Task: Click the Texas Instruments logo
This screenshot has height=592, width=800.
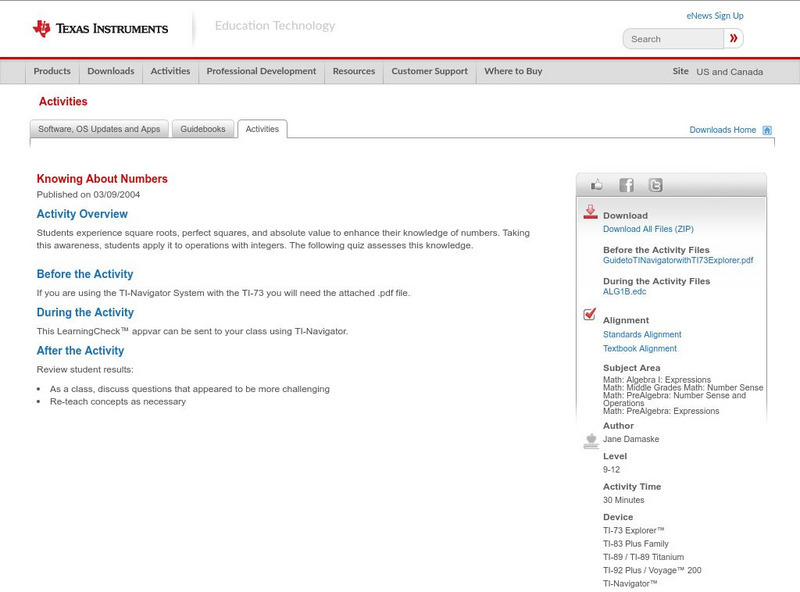Action: pyautogui.click(x=100, y=29)
